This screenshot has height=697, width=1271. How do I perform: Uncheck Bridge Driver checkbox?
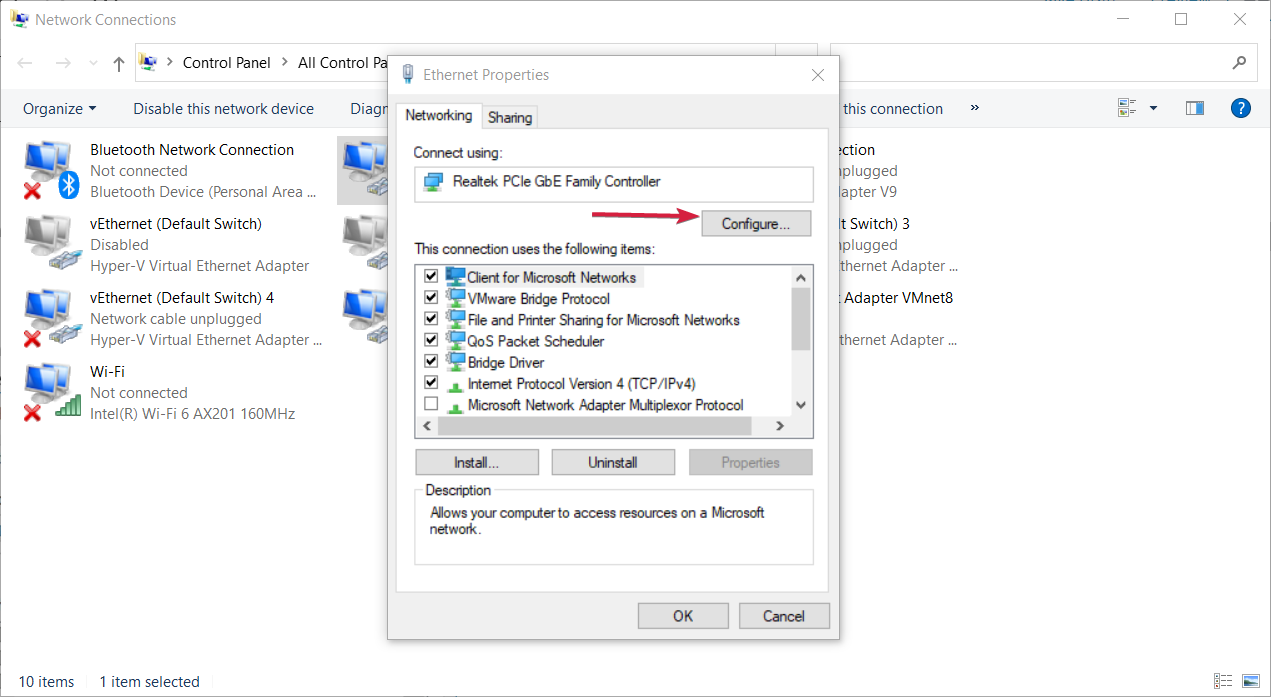(x=431, y=361)
